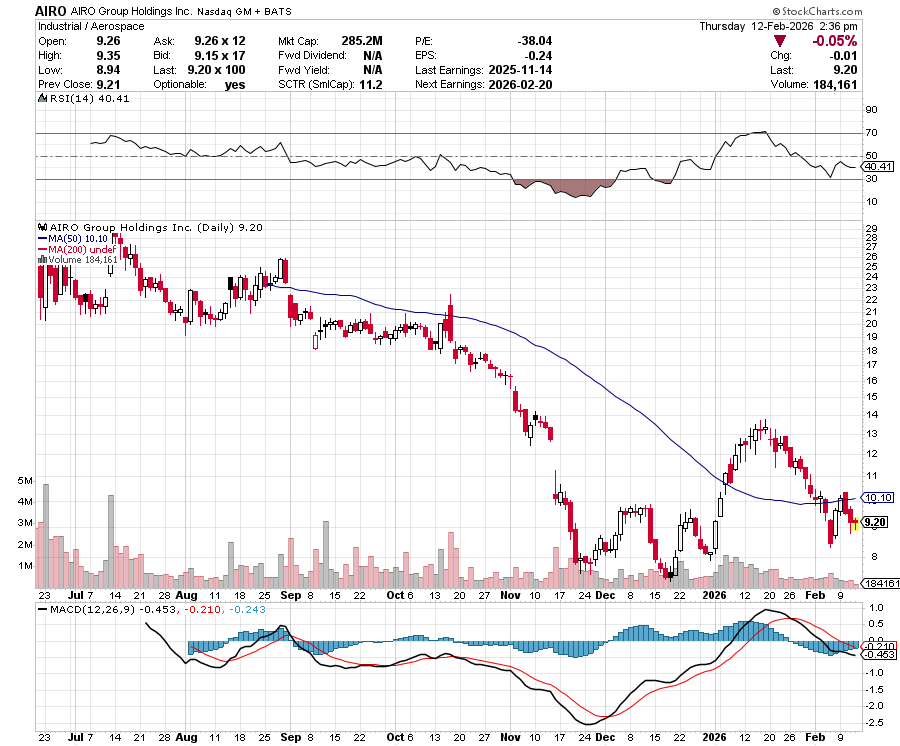Click the High value 9.35
Viewport: 900px width, 746px height.
(108, 55)
